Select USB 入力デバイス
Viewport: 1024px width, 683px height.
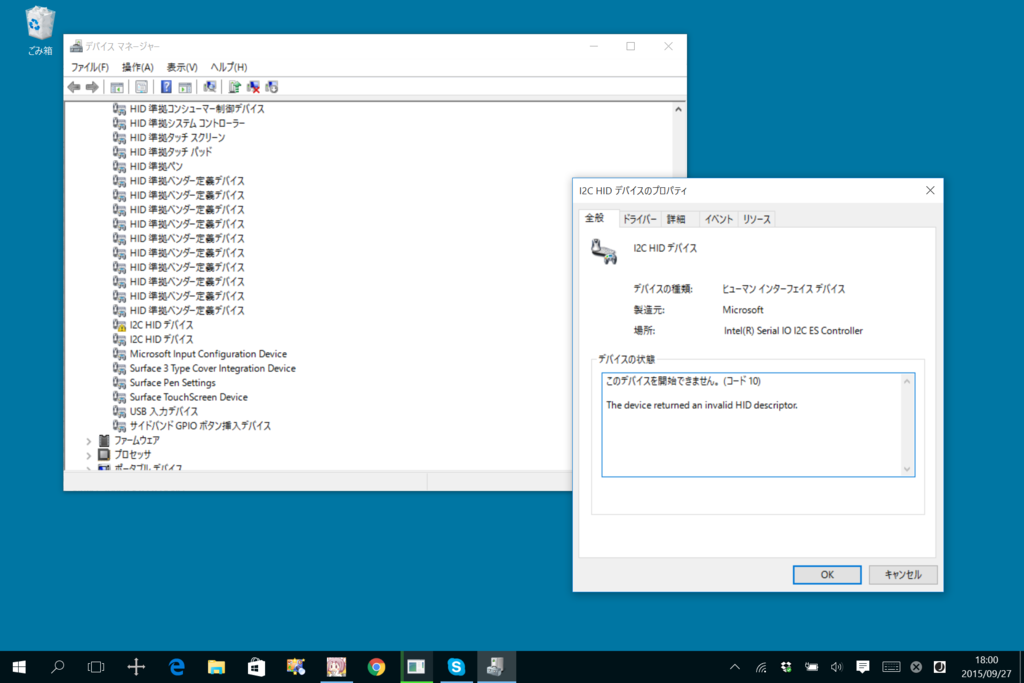[x=163, y=411]
